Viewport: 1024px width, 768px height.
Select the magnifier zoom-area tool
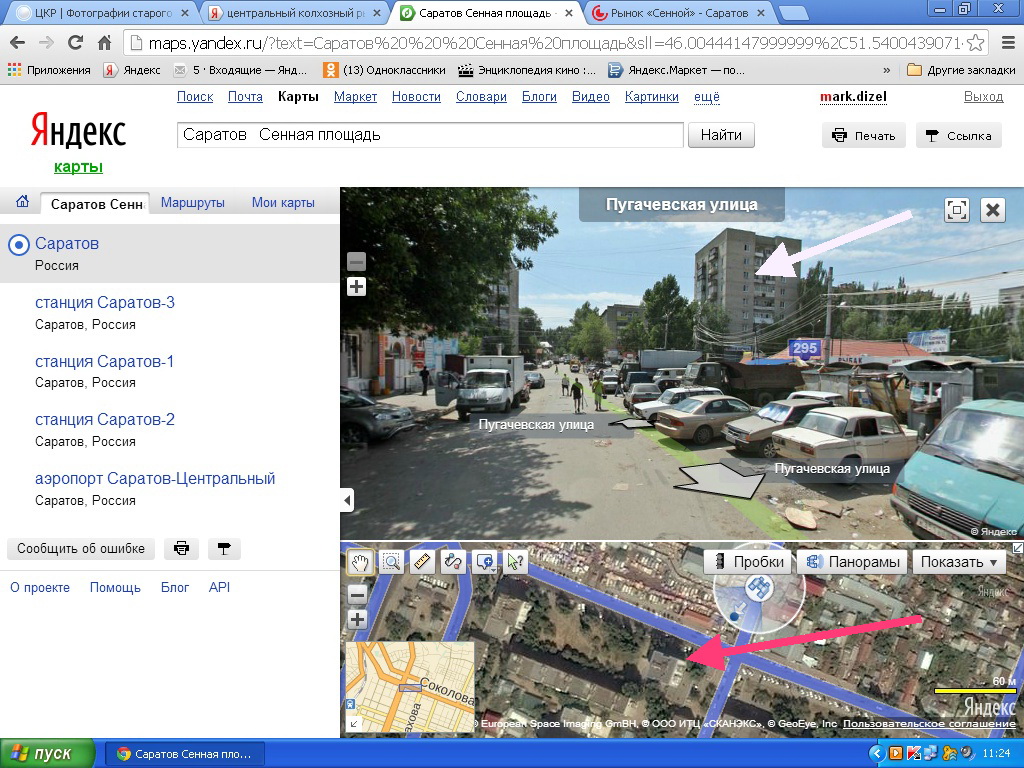(x=391, y=562)
